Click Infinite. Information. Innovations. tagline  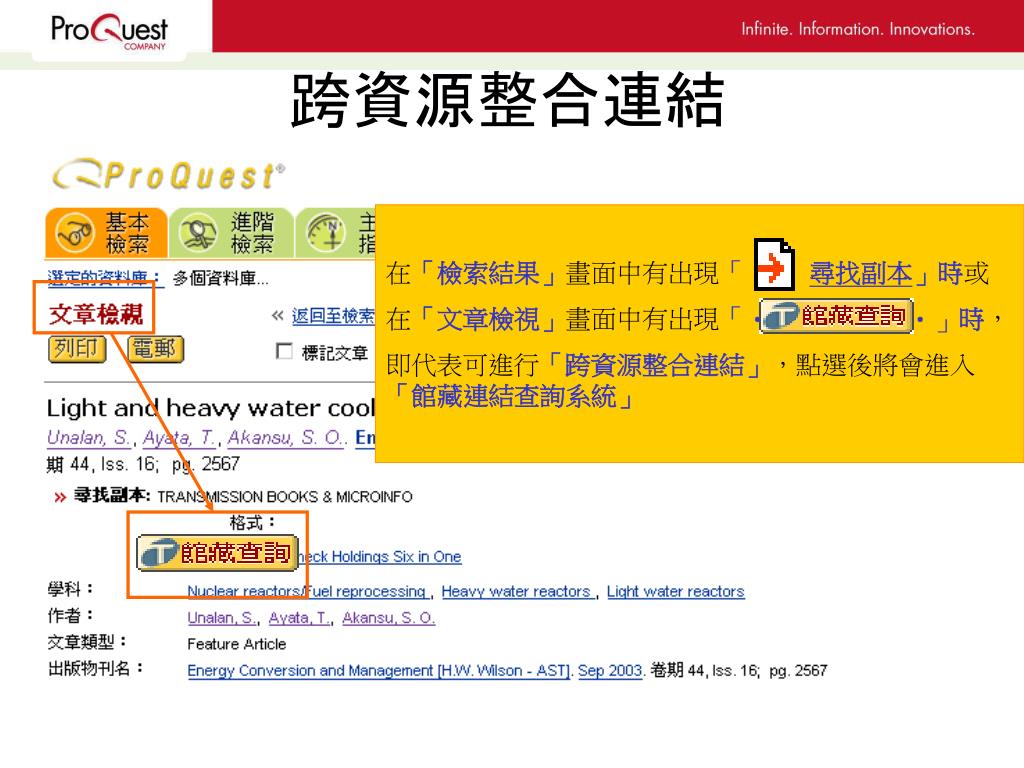pos(857,29)
